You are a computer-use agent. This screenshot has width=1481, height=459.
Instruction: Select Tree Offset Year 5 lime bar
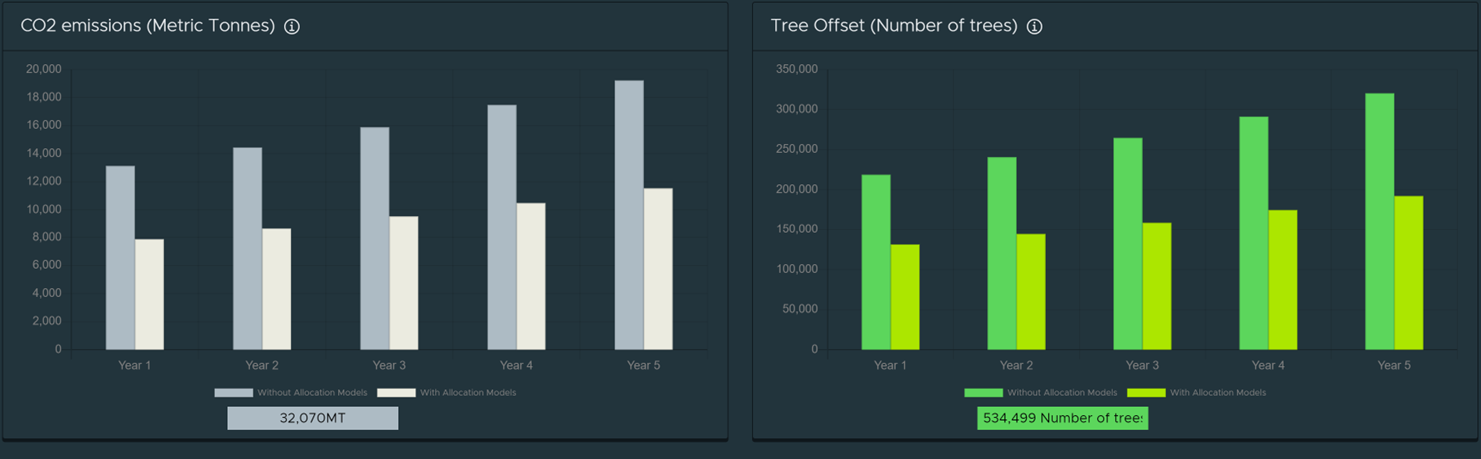1409,273
